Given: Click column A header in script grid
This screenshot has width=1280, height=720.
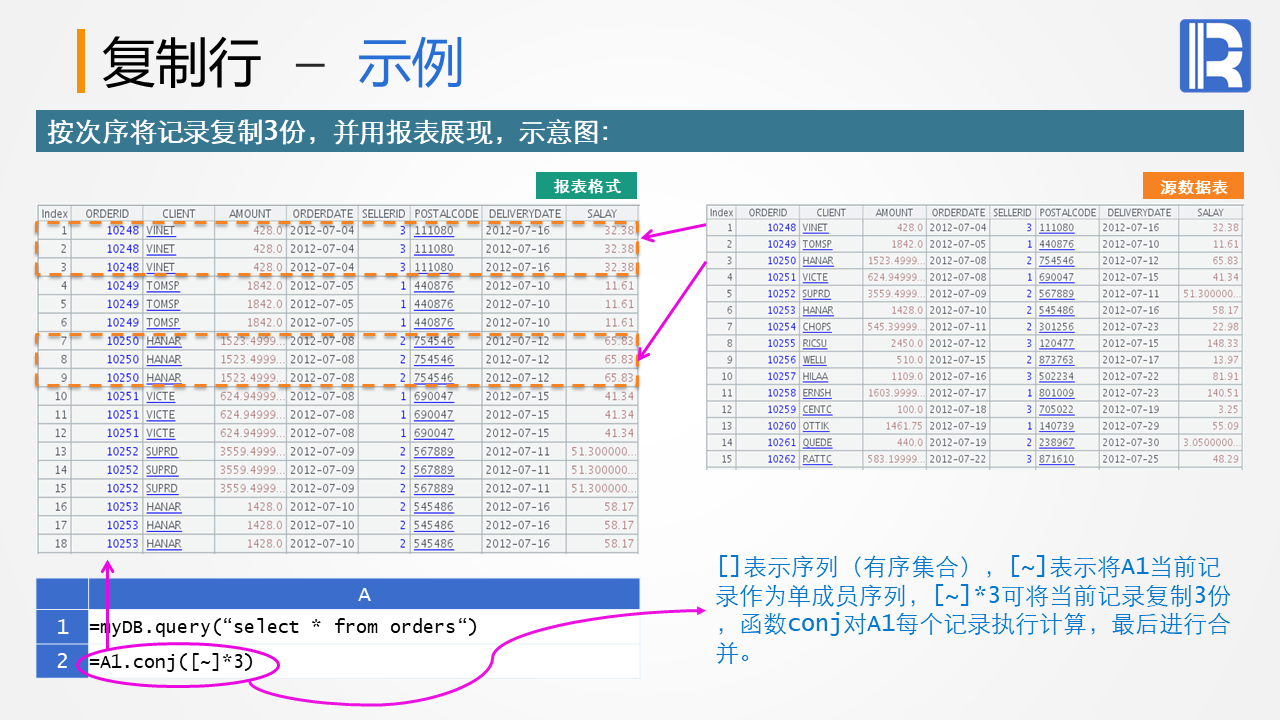Looking at the screenshot, I should tap(364, 594).
